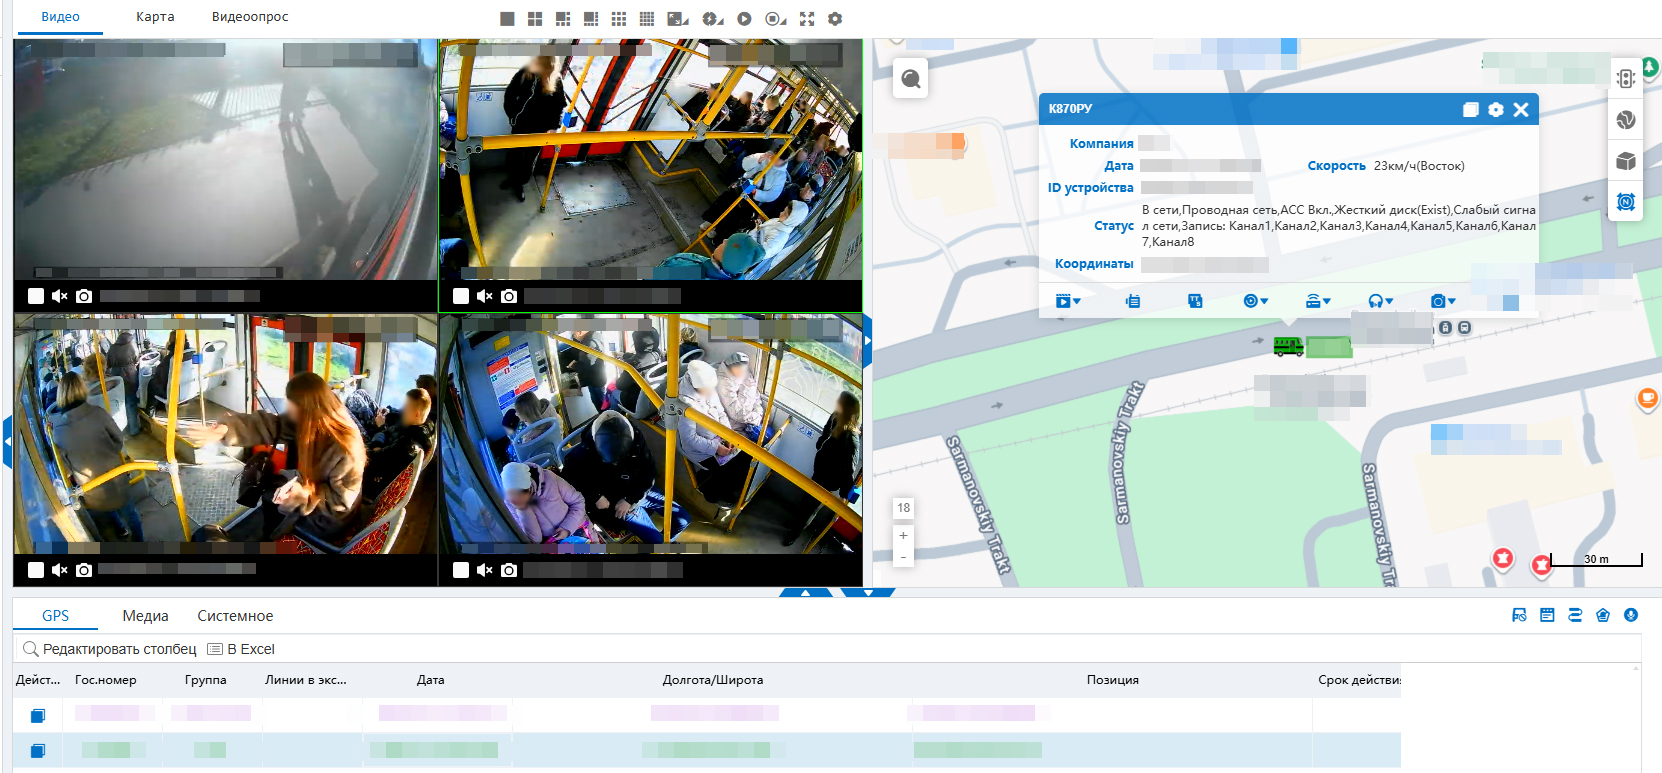Click the Редактировать столбец button
The image size is (1662, 773).
pos(110,649)
